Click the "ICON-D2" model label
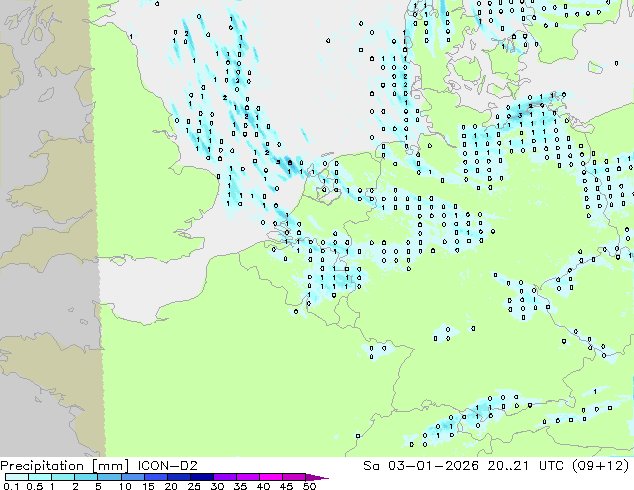 coord(167,466)
